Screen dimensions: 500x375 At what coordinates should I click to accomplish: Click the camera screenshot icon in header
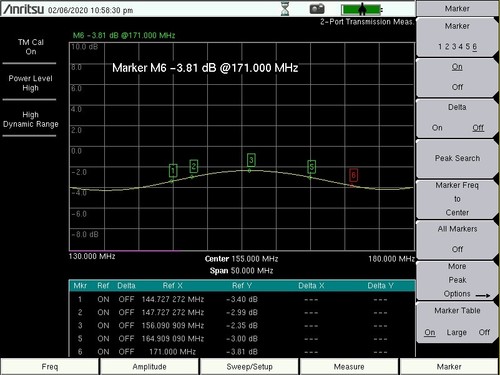click(317, 9)
